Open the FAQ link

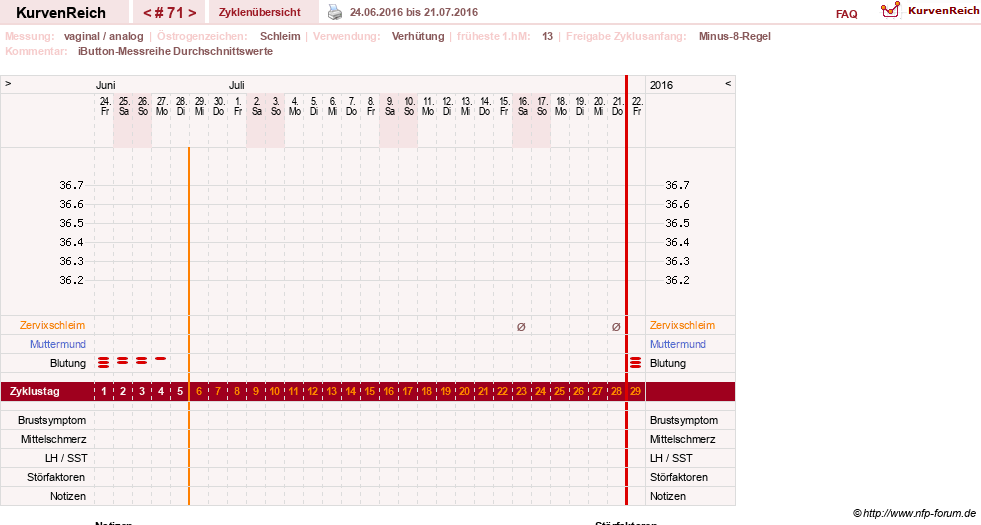[x=846, y=14]
